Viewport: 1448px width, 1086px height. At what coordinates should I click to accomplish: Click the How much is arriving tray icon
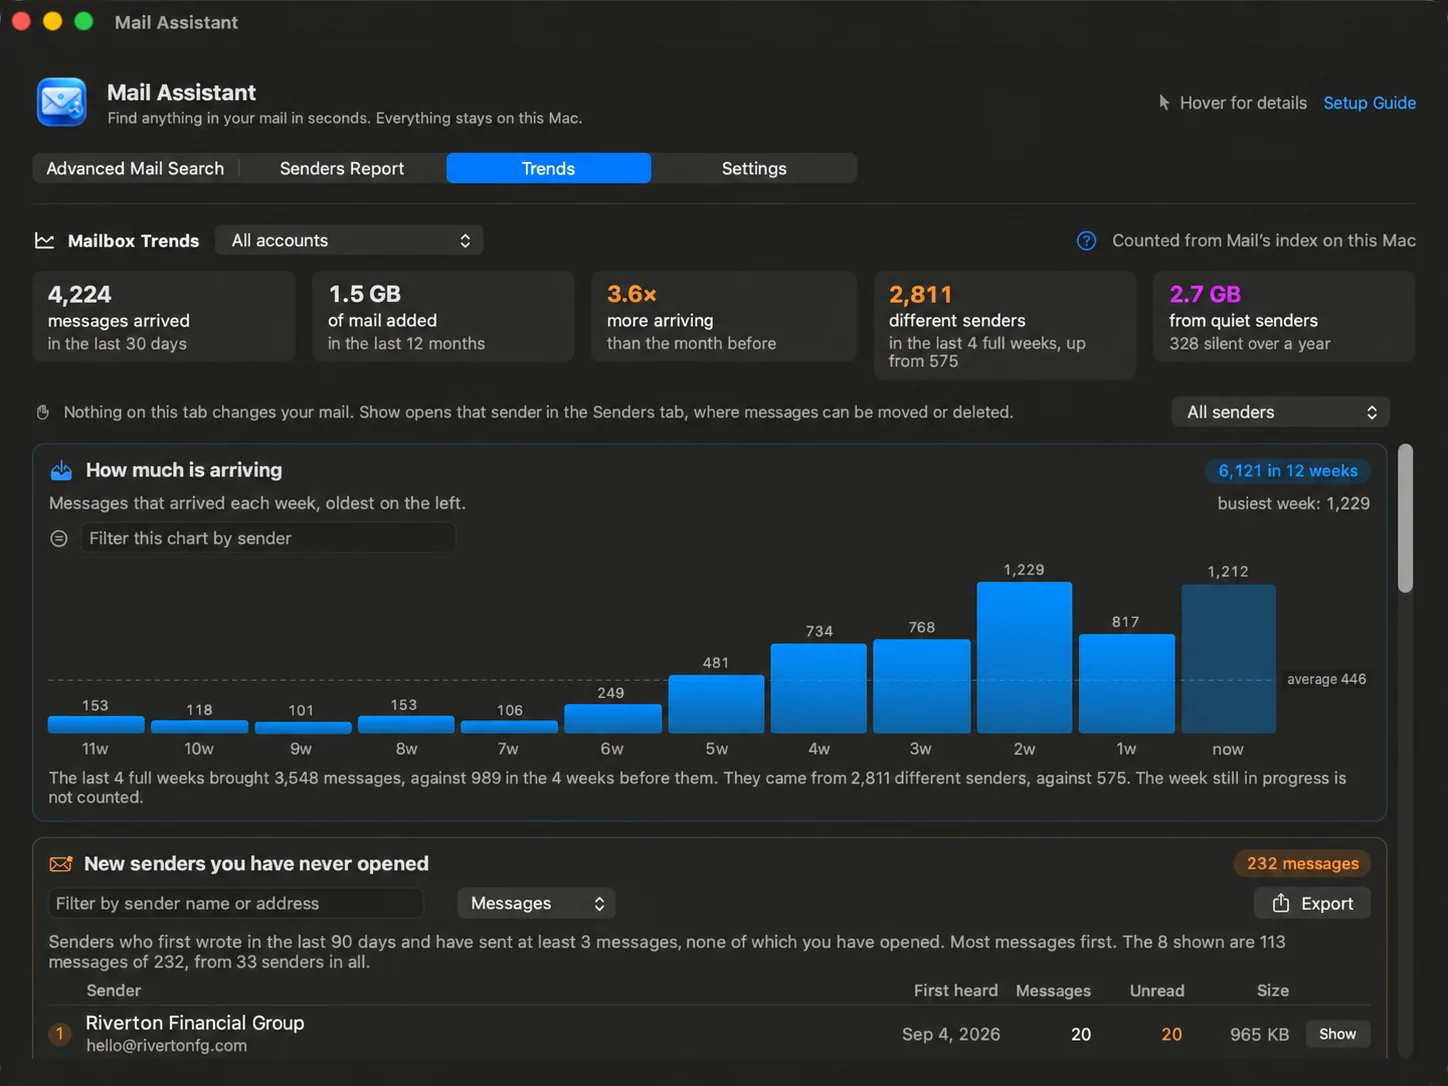tap(61, 470)
